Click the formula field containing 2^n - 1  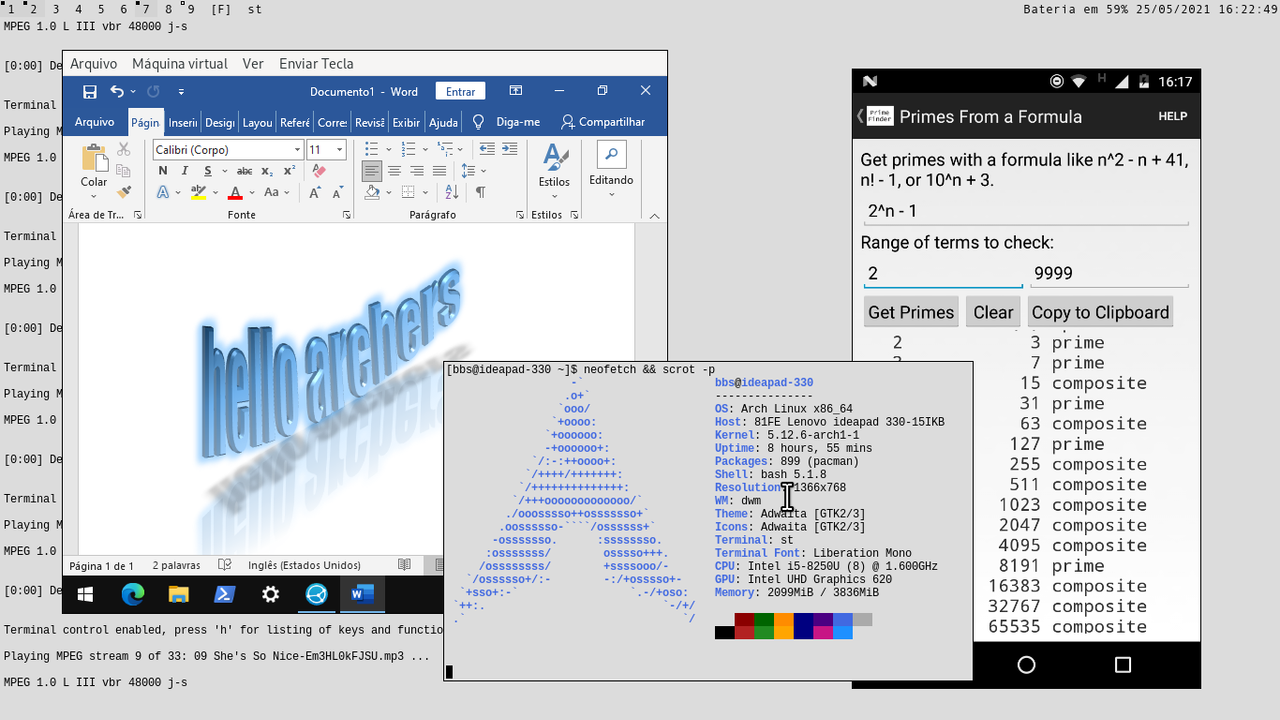tap(1026, 211)
